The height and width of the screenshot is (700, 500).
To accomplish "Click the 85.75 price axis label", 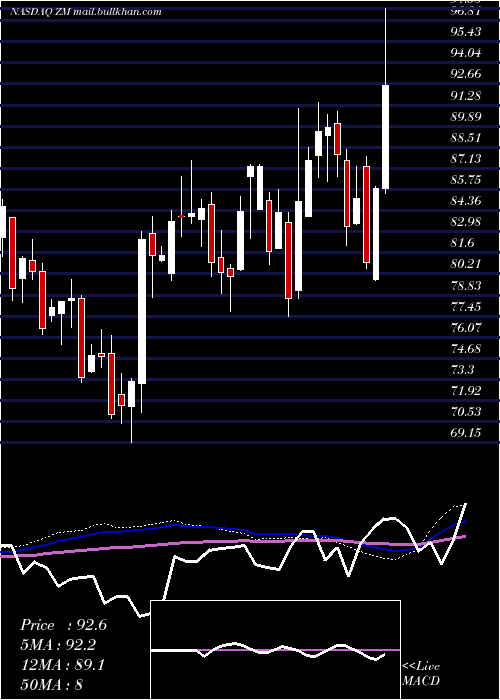I will [466, 179].
